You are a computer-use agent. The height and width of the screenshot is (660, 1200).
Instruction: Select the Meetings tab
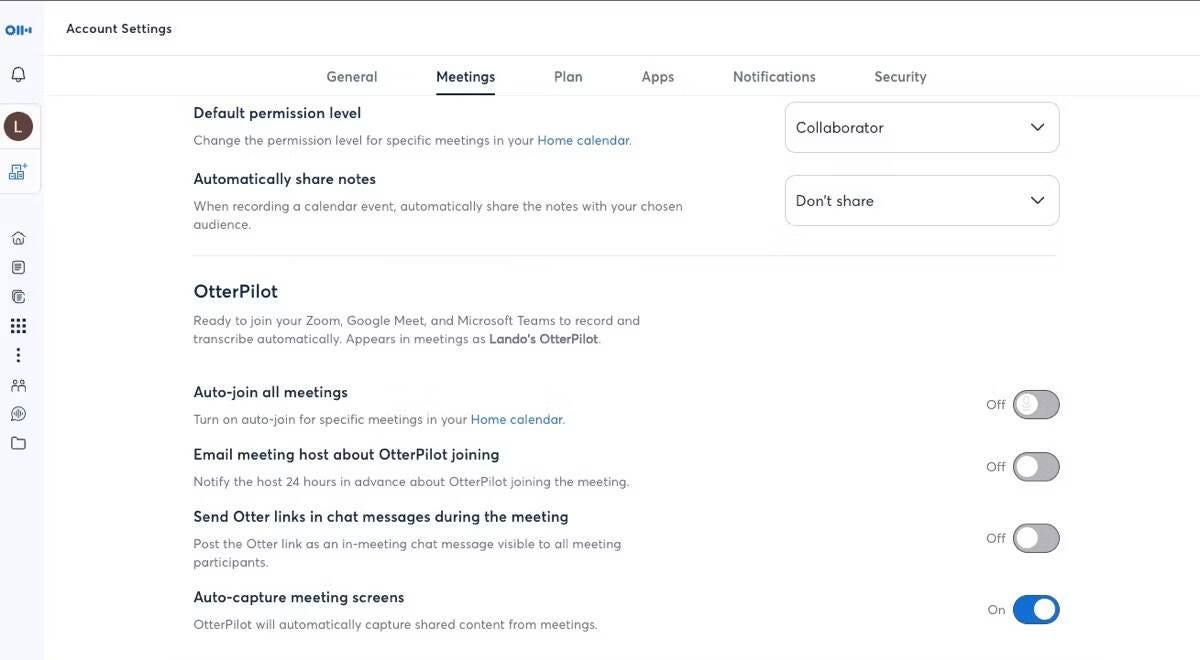(x=466, y=77)
